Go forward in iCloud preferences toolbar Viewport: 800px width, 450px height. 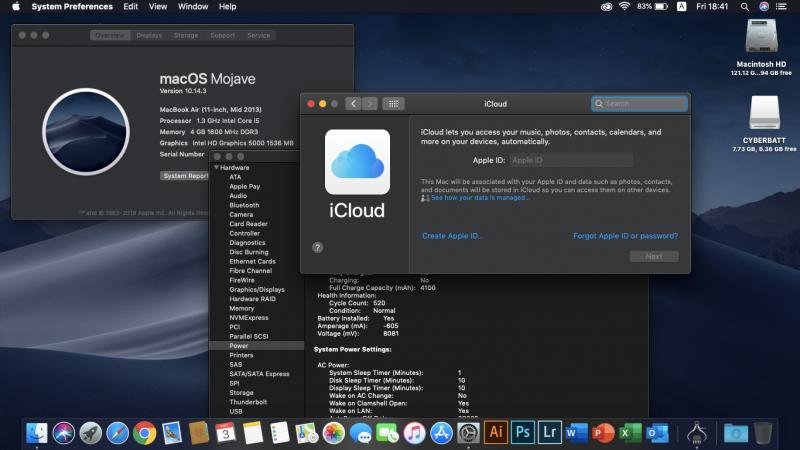click(370, 104)
